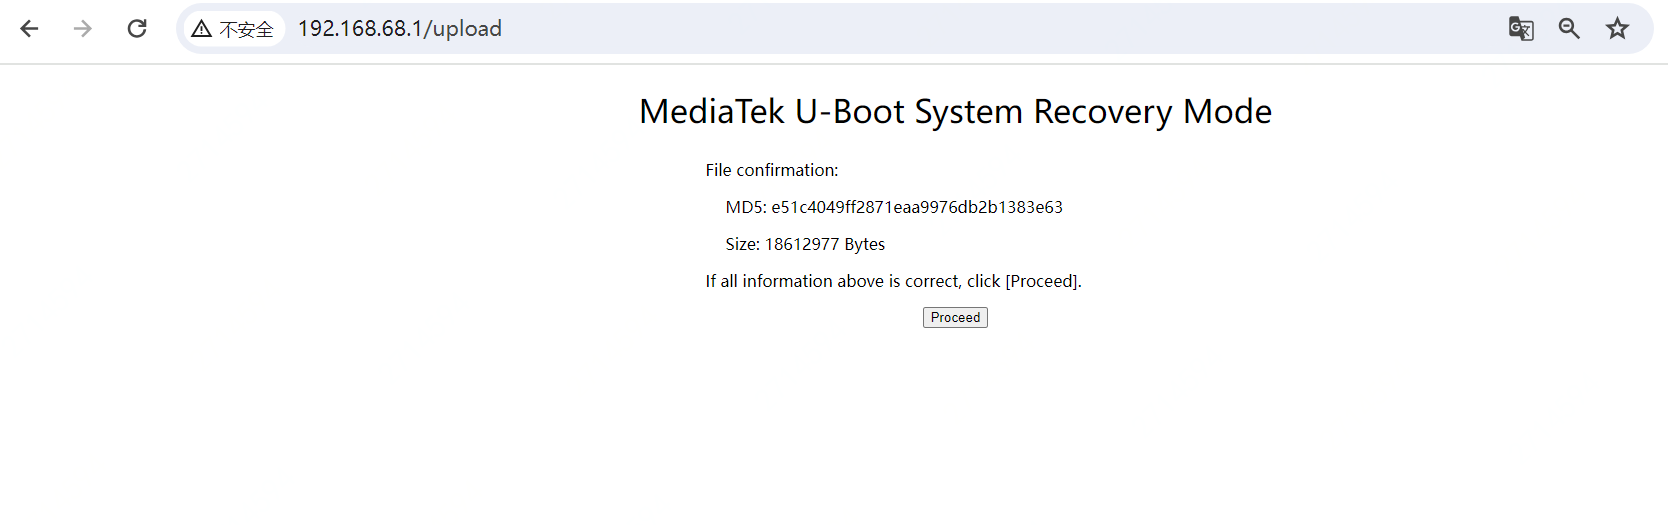
Task: Go back using the back arrow
Action: coord(29,29)
